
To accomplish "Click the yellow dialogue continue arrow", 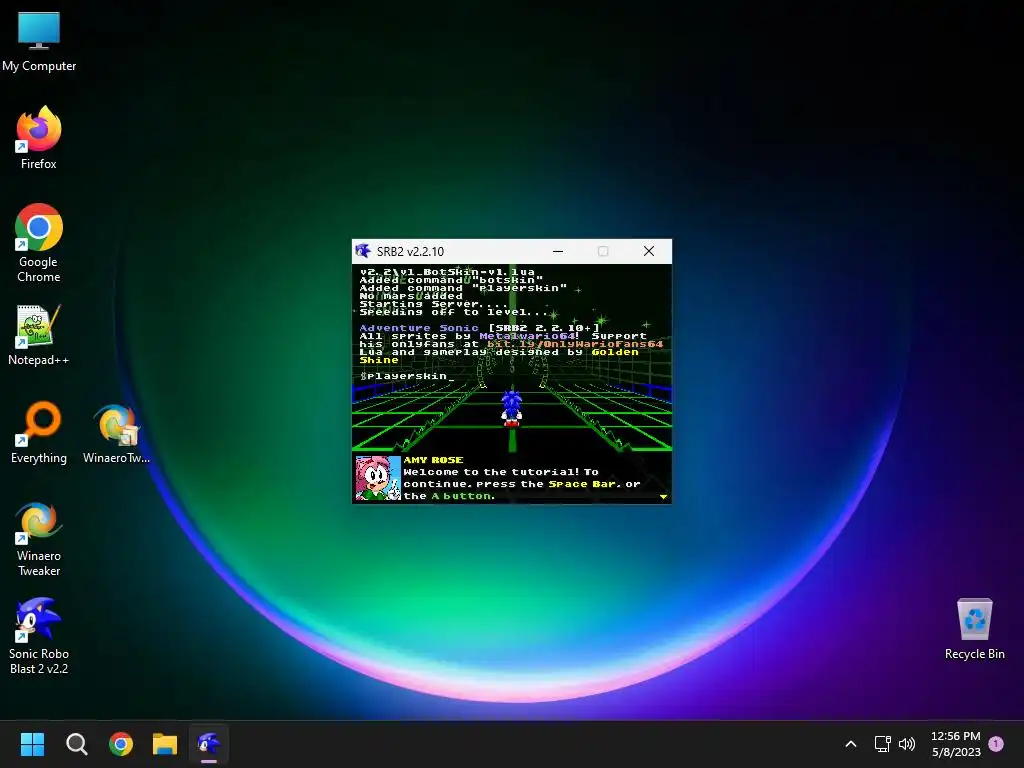I will [664, 497].
